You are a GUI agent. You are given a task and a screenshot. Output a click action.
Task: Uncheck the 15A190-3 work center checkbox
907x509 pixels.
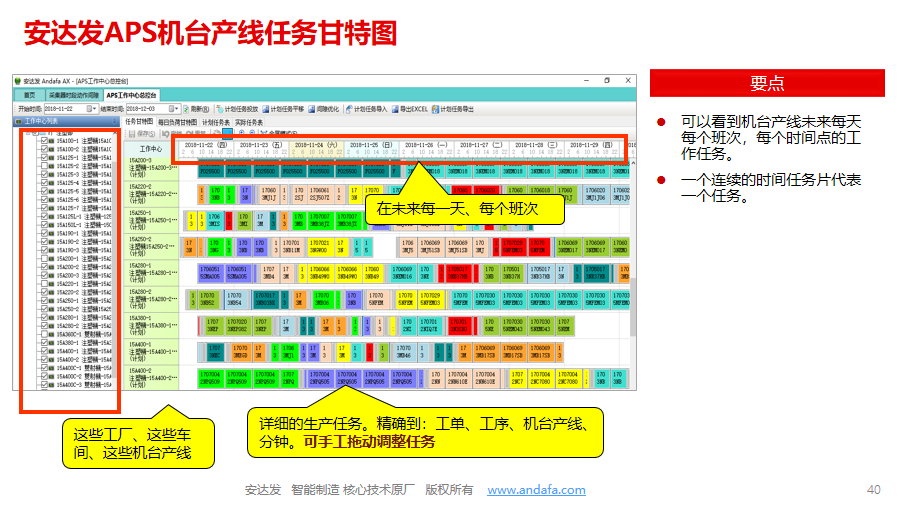pos(44,250)
